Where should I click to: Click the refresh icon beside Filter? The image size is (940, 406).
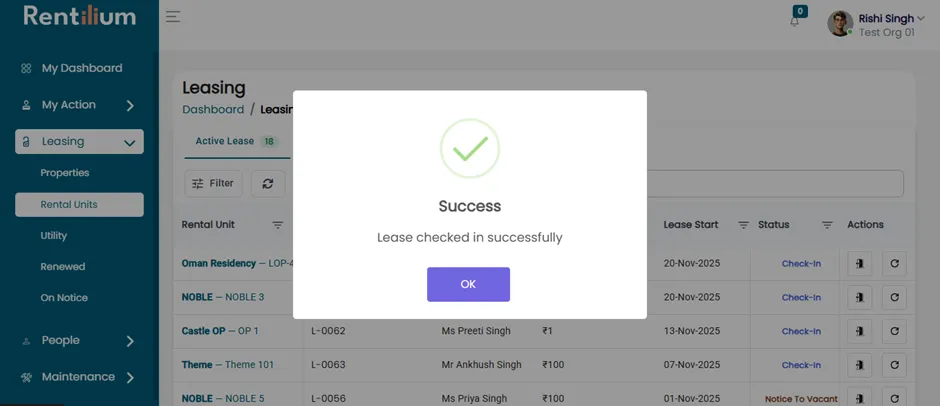pos(268,184)
